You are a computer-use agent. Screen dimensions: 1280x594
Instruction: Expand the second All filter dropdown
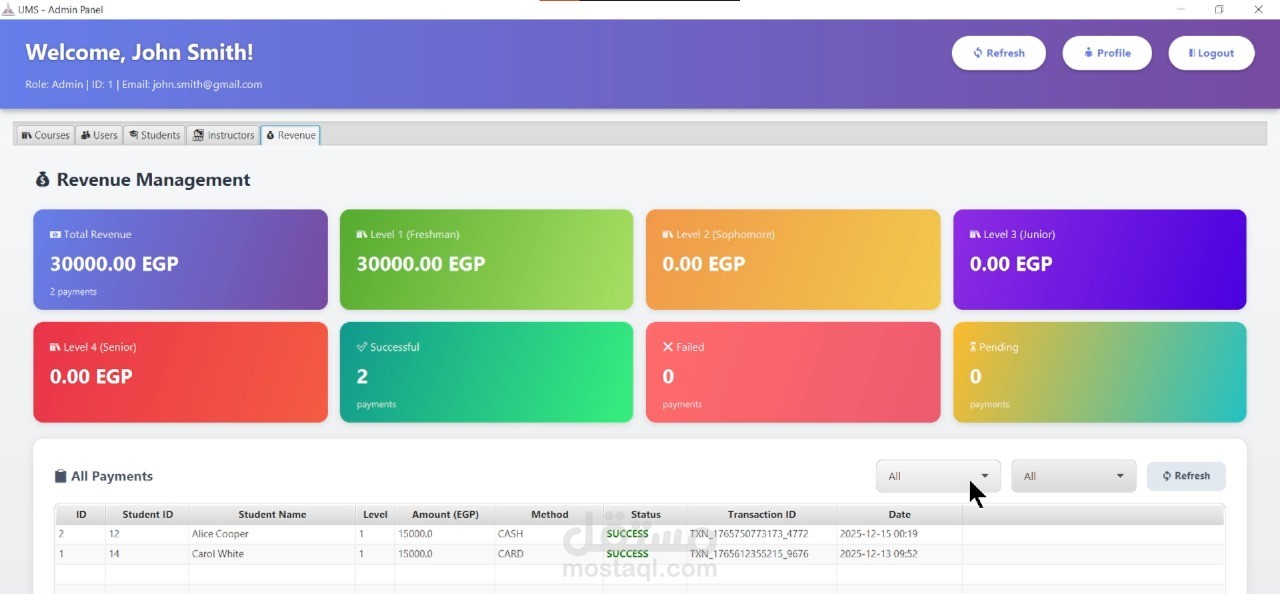(x=1073, y=476)
